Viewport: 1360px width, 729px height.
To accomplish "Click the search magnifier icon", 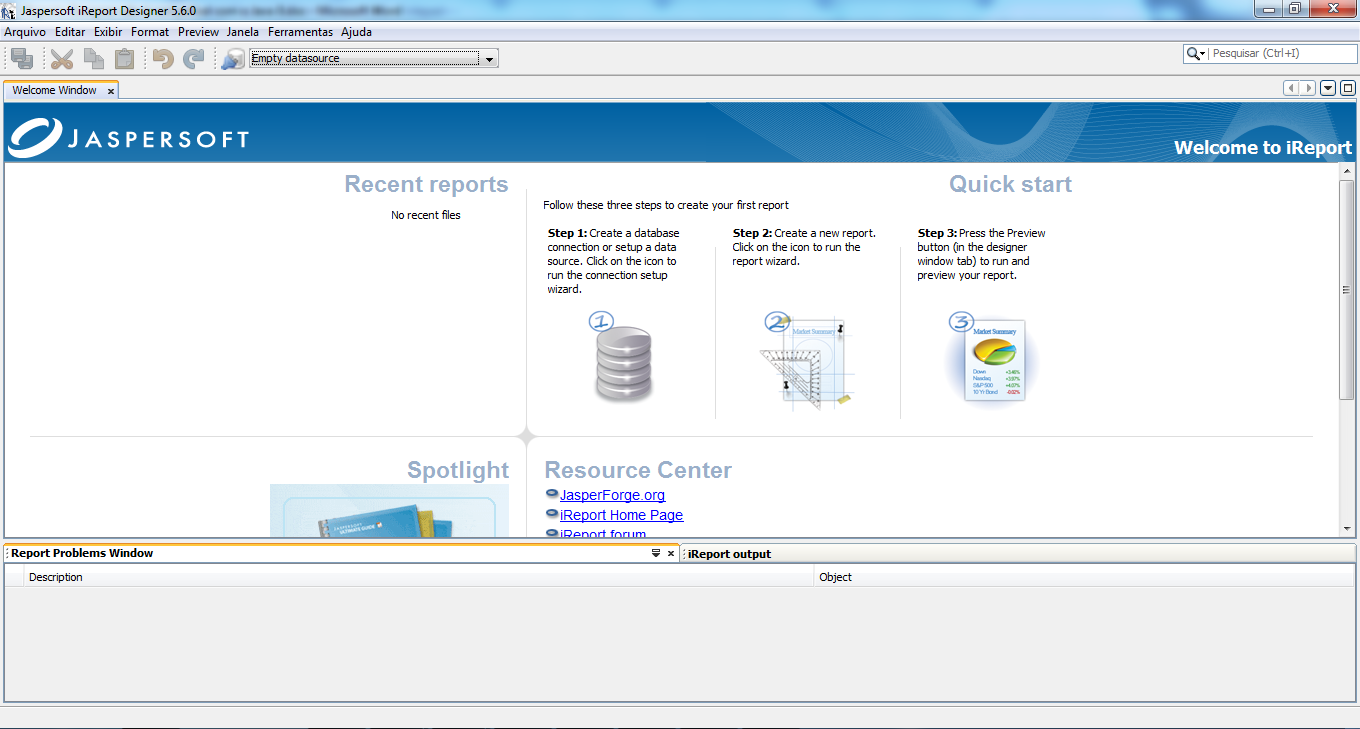I will pyautogui.click(x=1193, y=54).
